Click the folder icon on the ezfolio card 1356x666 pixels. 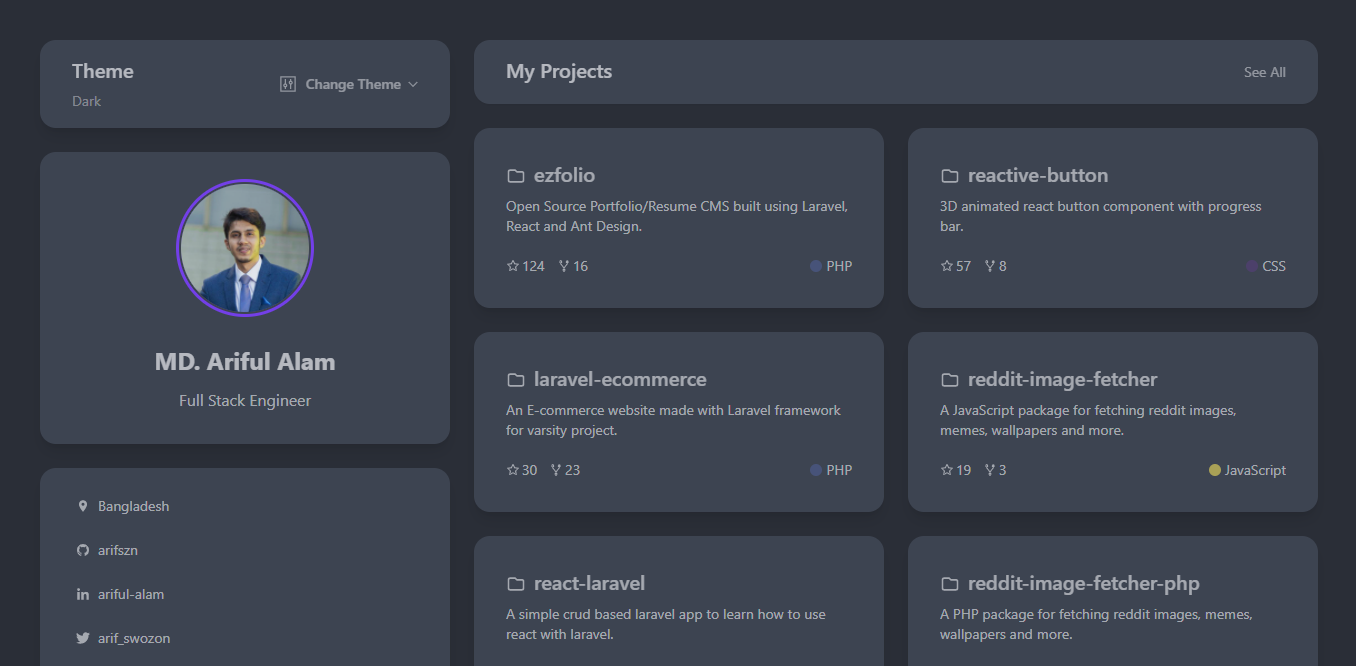coord(516,174)
